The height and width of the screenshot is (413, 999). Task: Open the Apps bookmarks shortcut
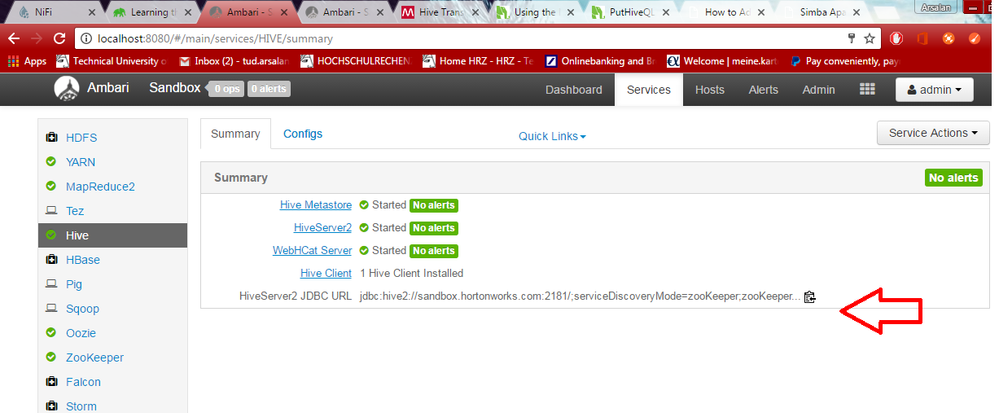[x=27, y=61]
